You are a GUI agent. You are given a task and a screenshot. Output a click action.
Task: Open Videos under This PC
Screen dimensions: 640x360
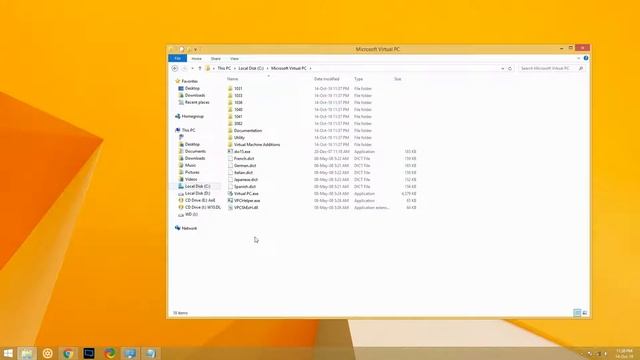coord(191,179)
